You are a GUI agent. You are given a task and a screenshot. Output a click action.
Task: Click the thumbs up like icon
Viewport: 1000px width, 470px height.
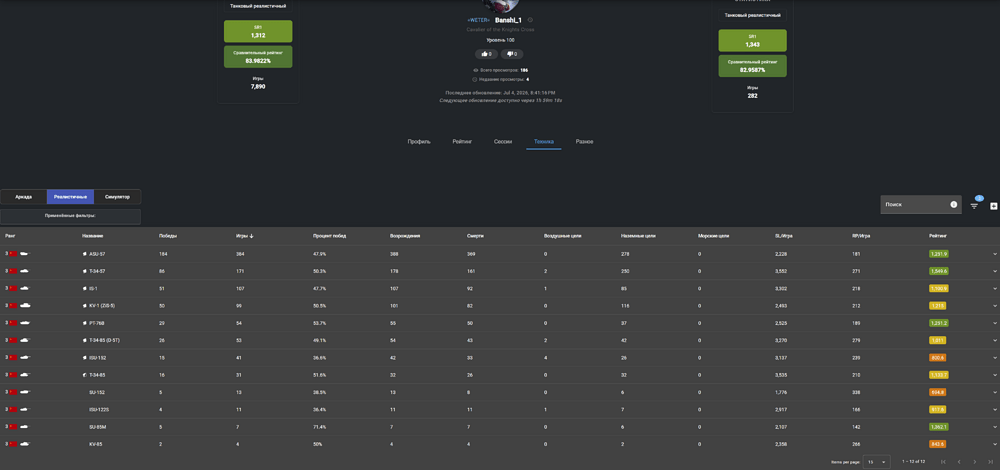[487, 54]
